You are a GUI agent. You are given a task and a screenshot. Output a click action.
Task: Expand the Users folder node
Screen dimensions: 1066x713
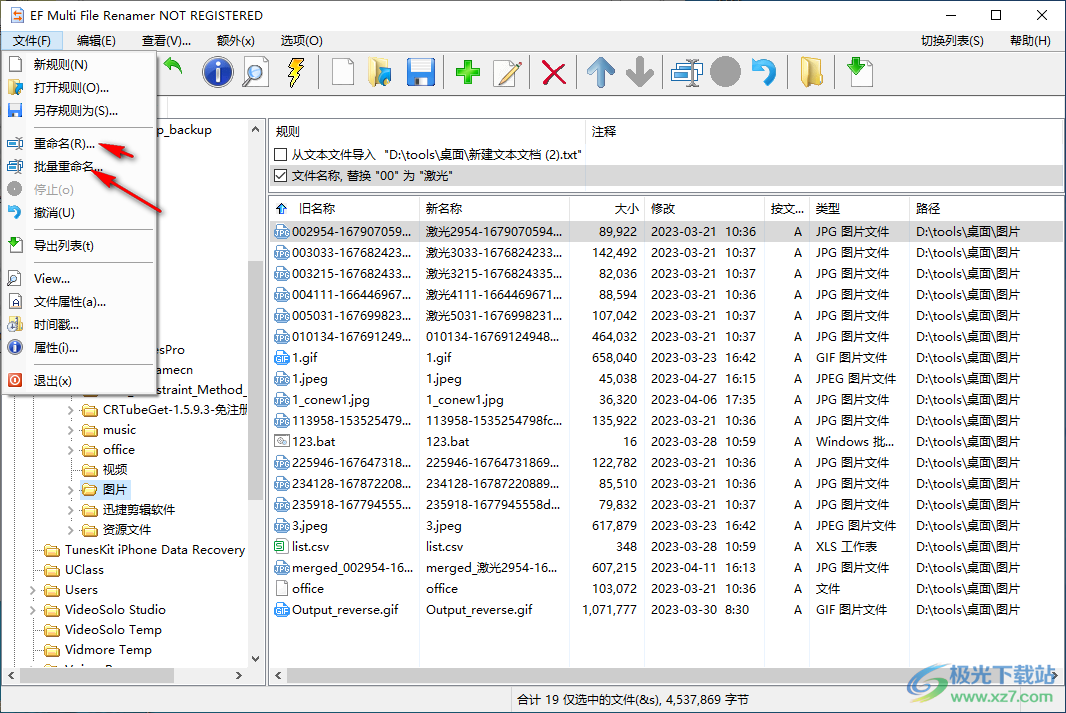[33, 590]
